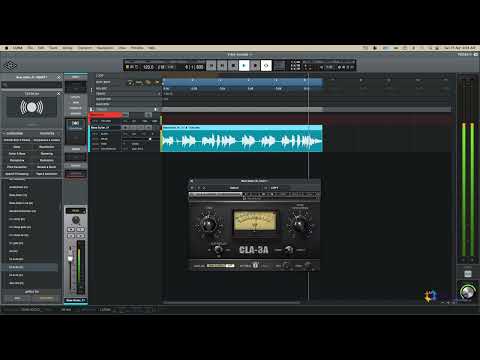480x360 pixels.
Task: Click the Universal Audio diamond logo
Action: (10, 66)
